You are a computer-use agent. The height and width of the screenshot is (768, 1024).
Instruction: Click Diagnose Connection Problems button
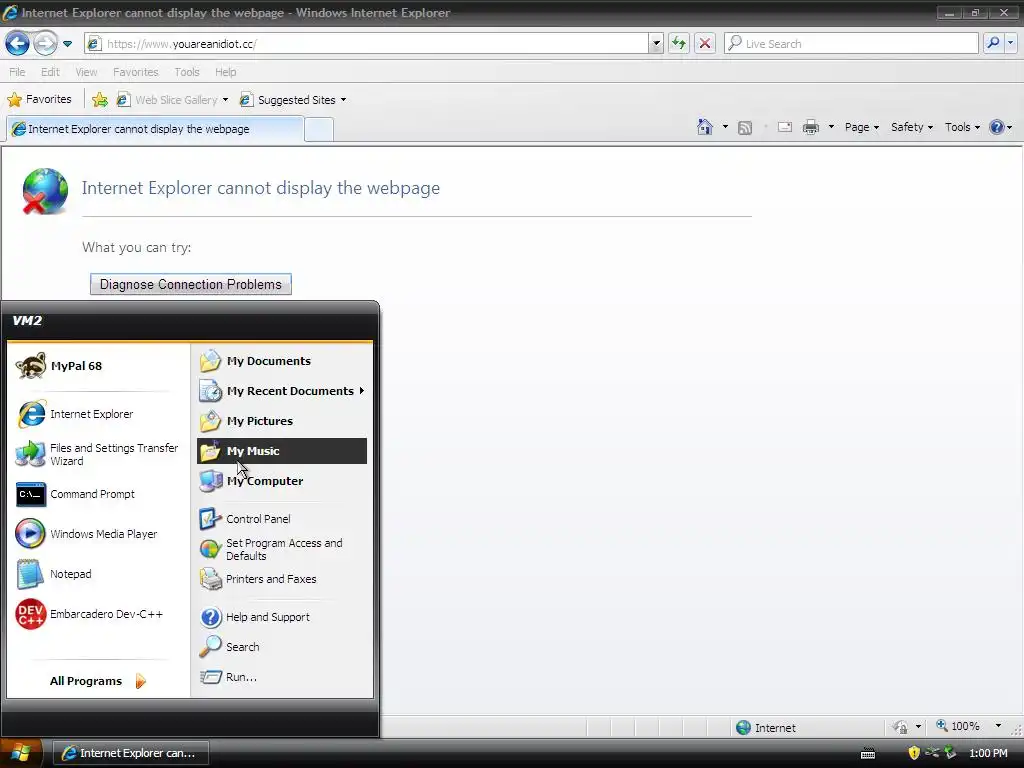coord(191,284)
